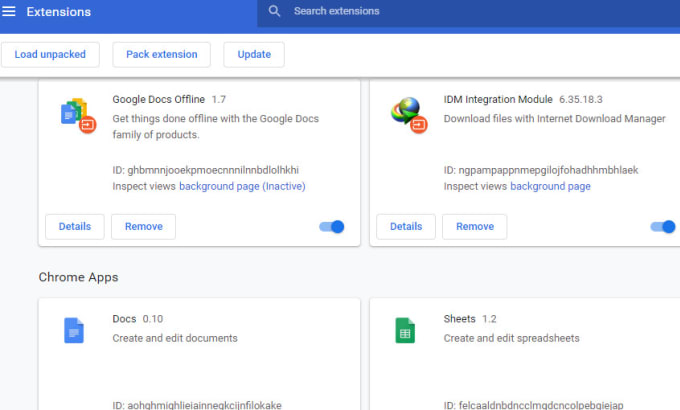Screen dimensions: 680x410
Task: Click the search magnifier icon
Action: click(274, 11)
